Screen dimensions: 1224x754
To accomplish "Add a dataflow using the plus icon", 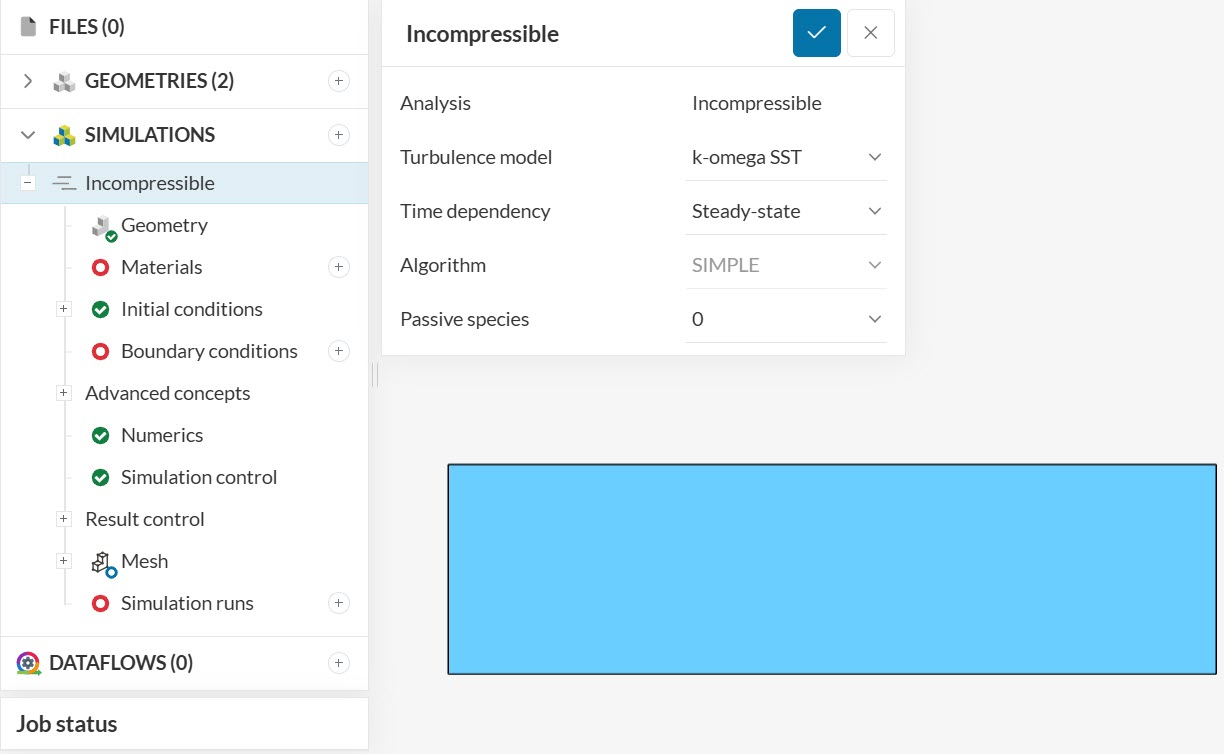I will [x=339, y=663].
